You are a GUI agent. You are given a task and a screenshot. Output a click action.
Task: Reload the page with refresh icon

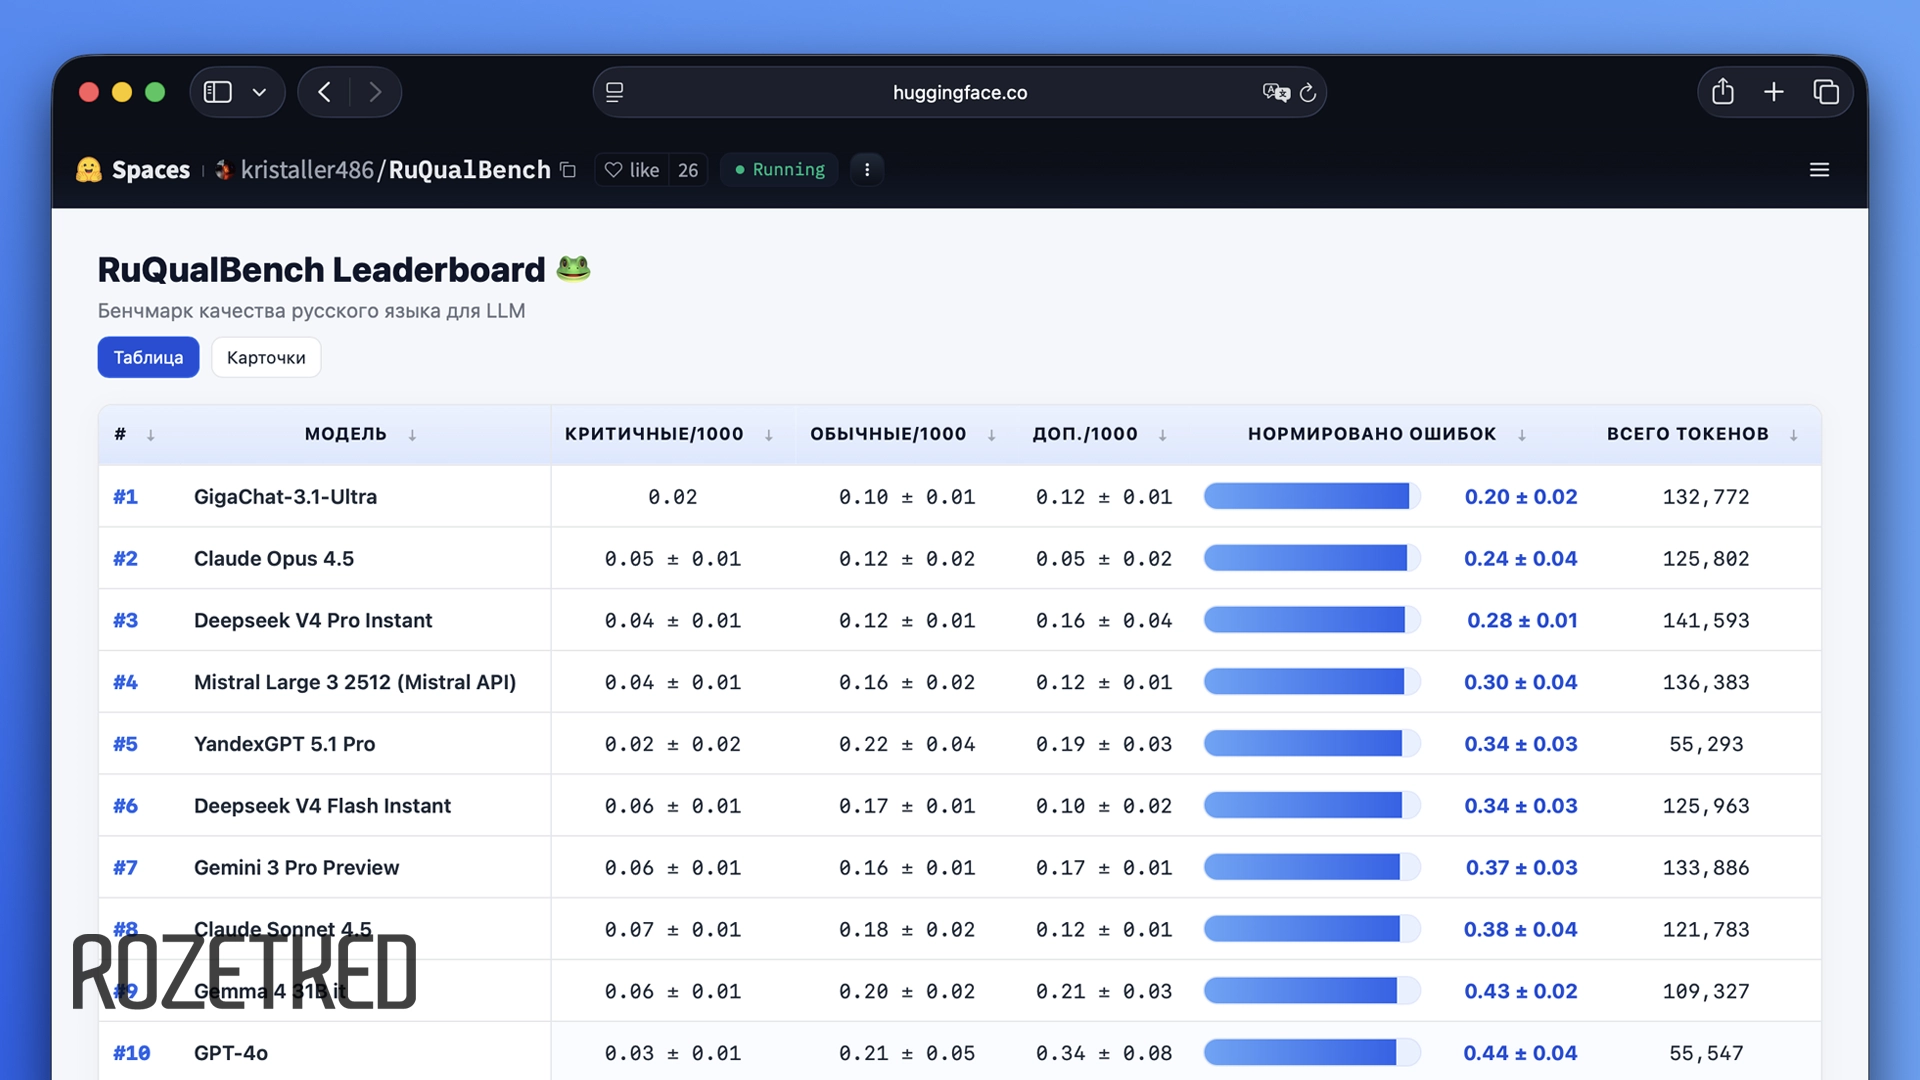pos(1308,92)
